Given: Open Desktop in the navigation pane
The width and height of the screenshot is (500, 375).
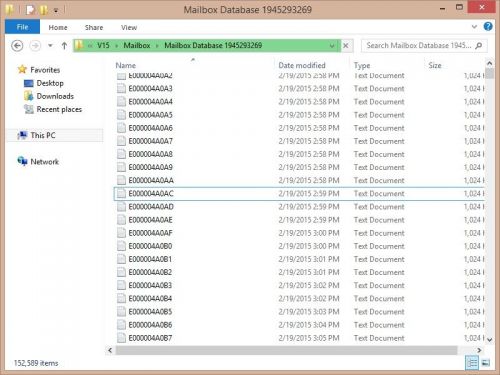Looking at the screenshot, I should 50,83.
